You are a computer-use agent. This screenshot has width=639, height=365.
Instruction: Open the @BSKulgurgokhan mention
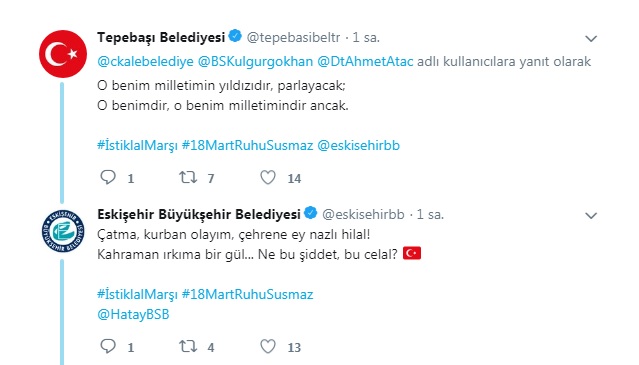pos(256,62)
